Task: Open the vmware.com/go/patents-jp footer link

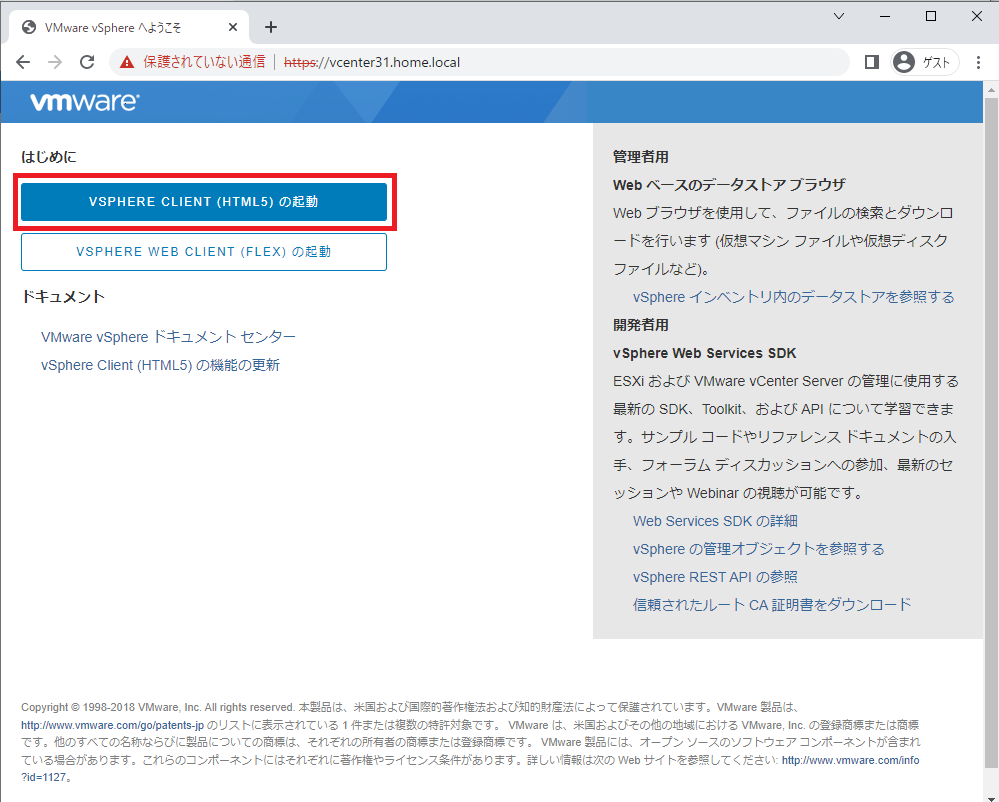Action: [113, 725]
